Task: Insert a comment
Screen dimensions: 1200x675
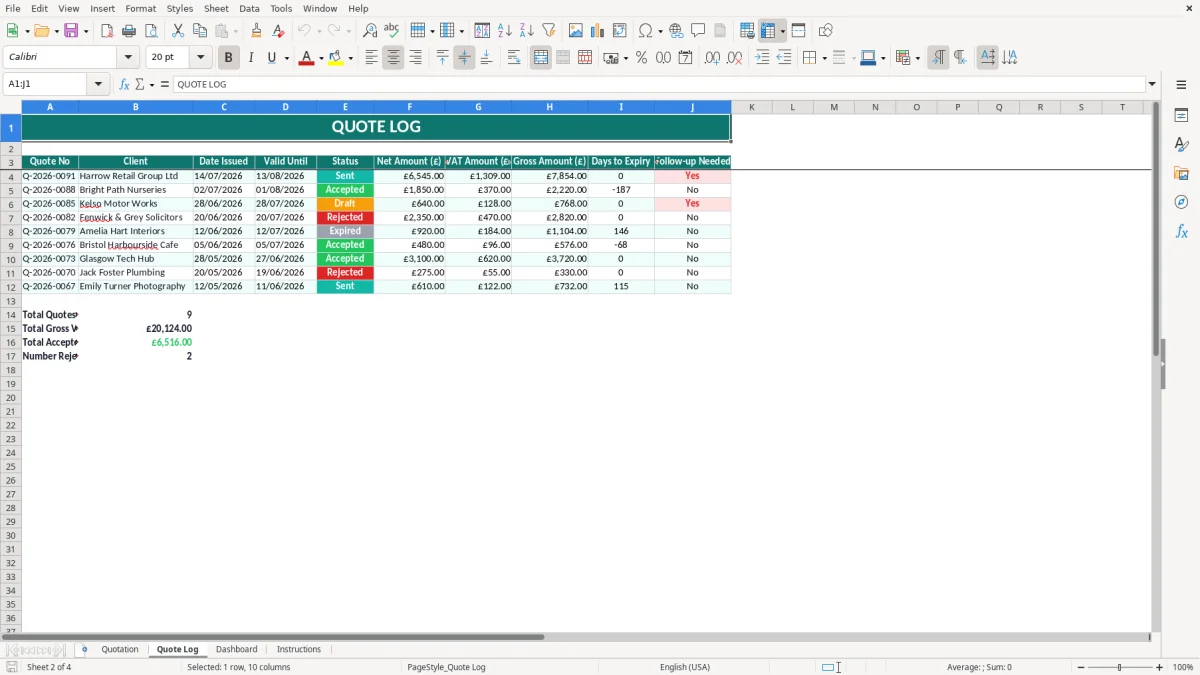Action: pos(699,31)
